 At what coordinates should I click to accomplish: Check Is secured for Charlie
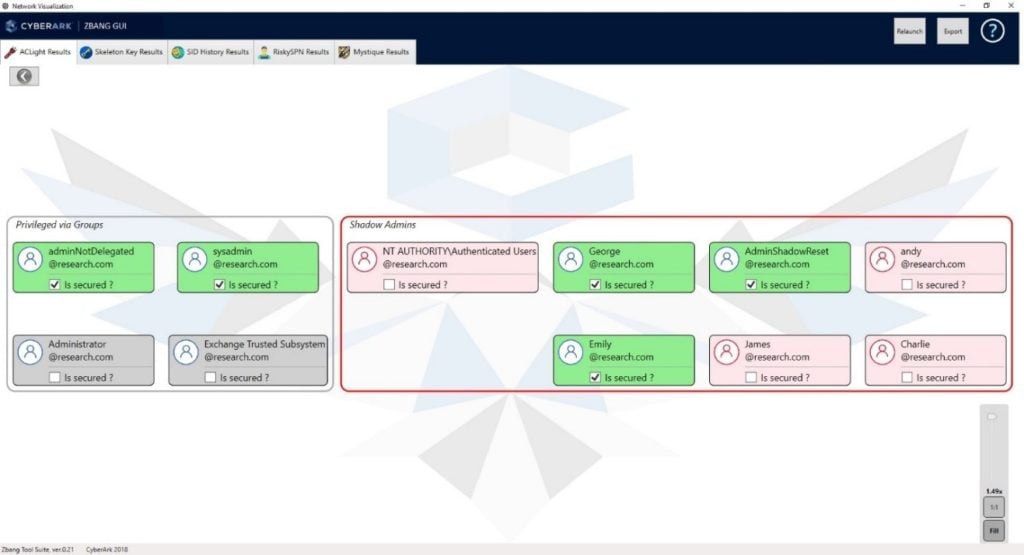click(907, 377)
